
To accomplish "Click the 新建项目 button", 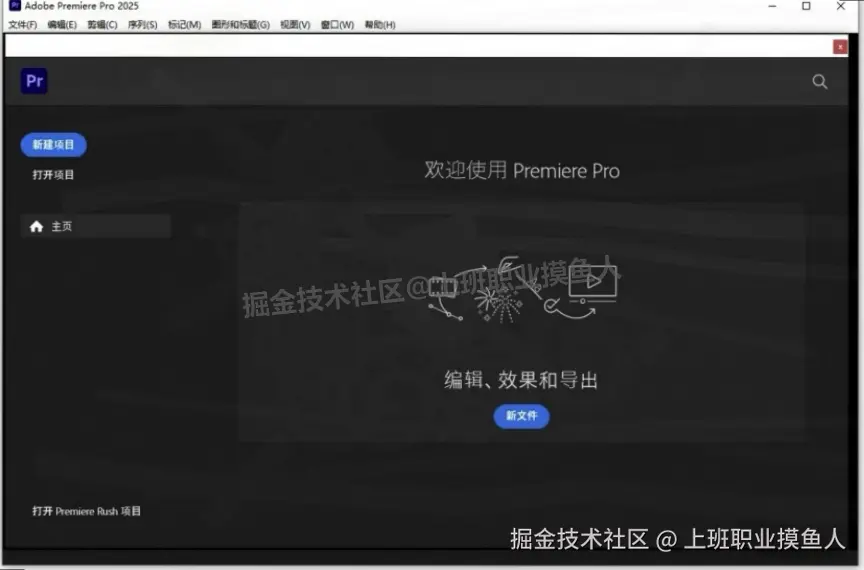I will [53, 145].
